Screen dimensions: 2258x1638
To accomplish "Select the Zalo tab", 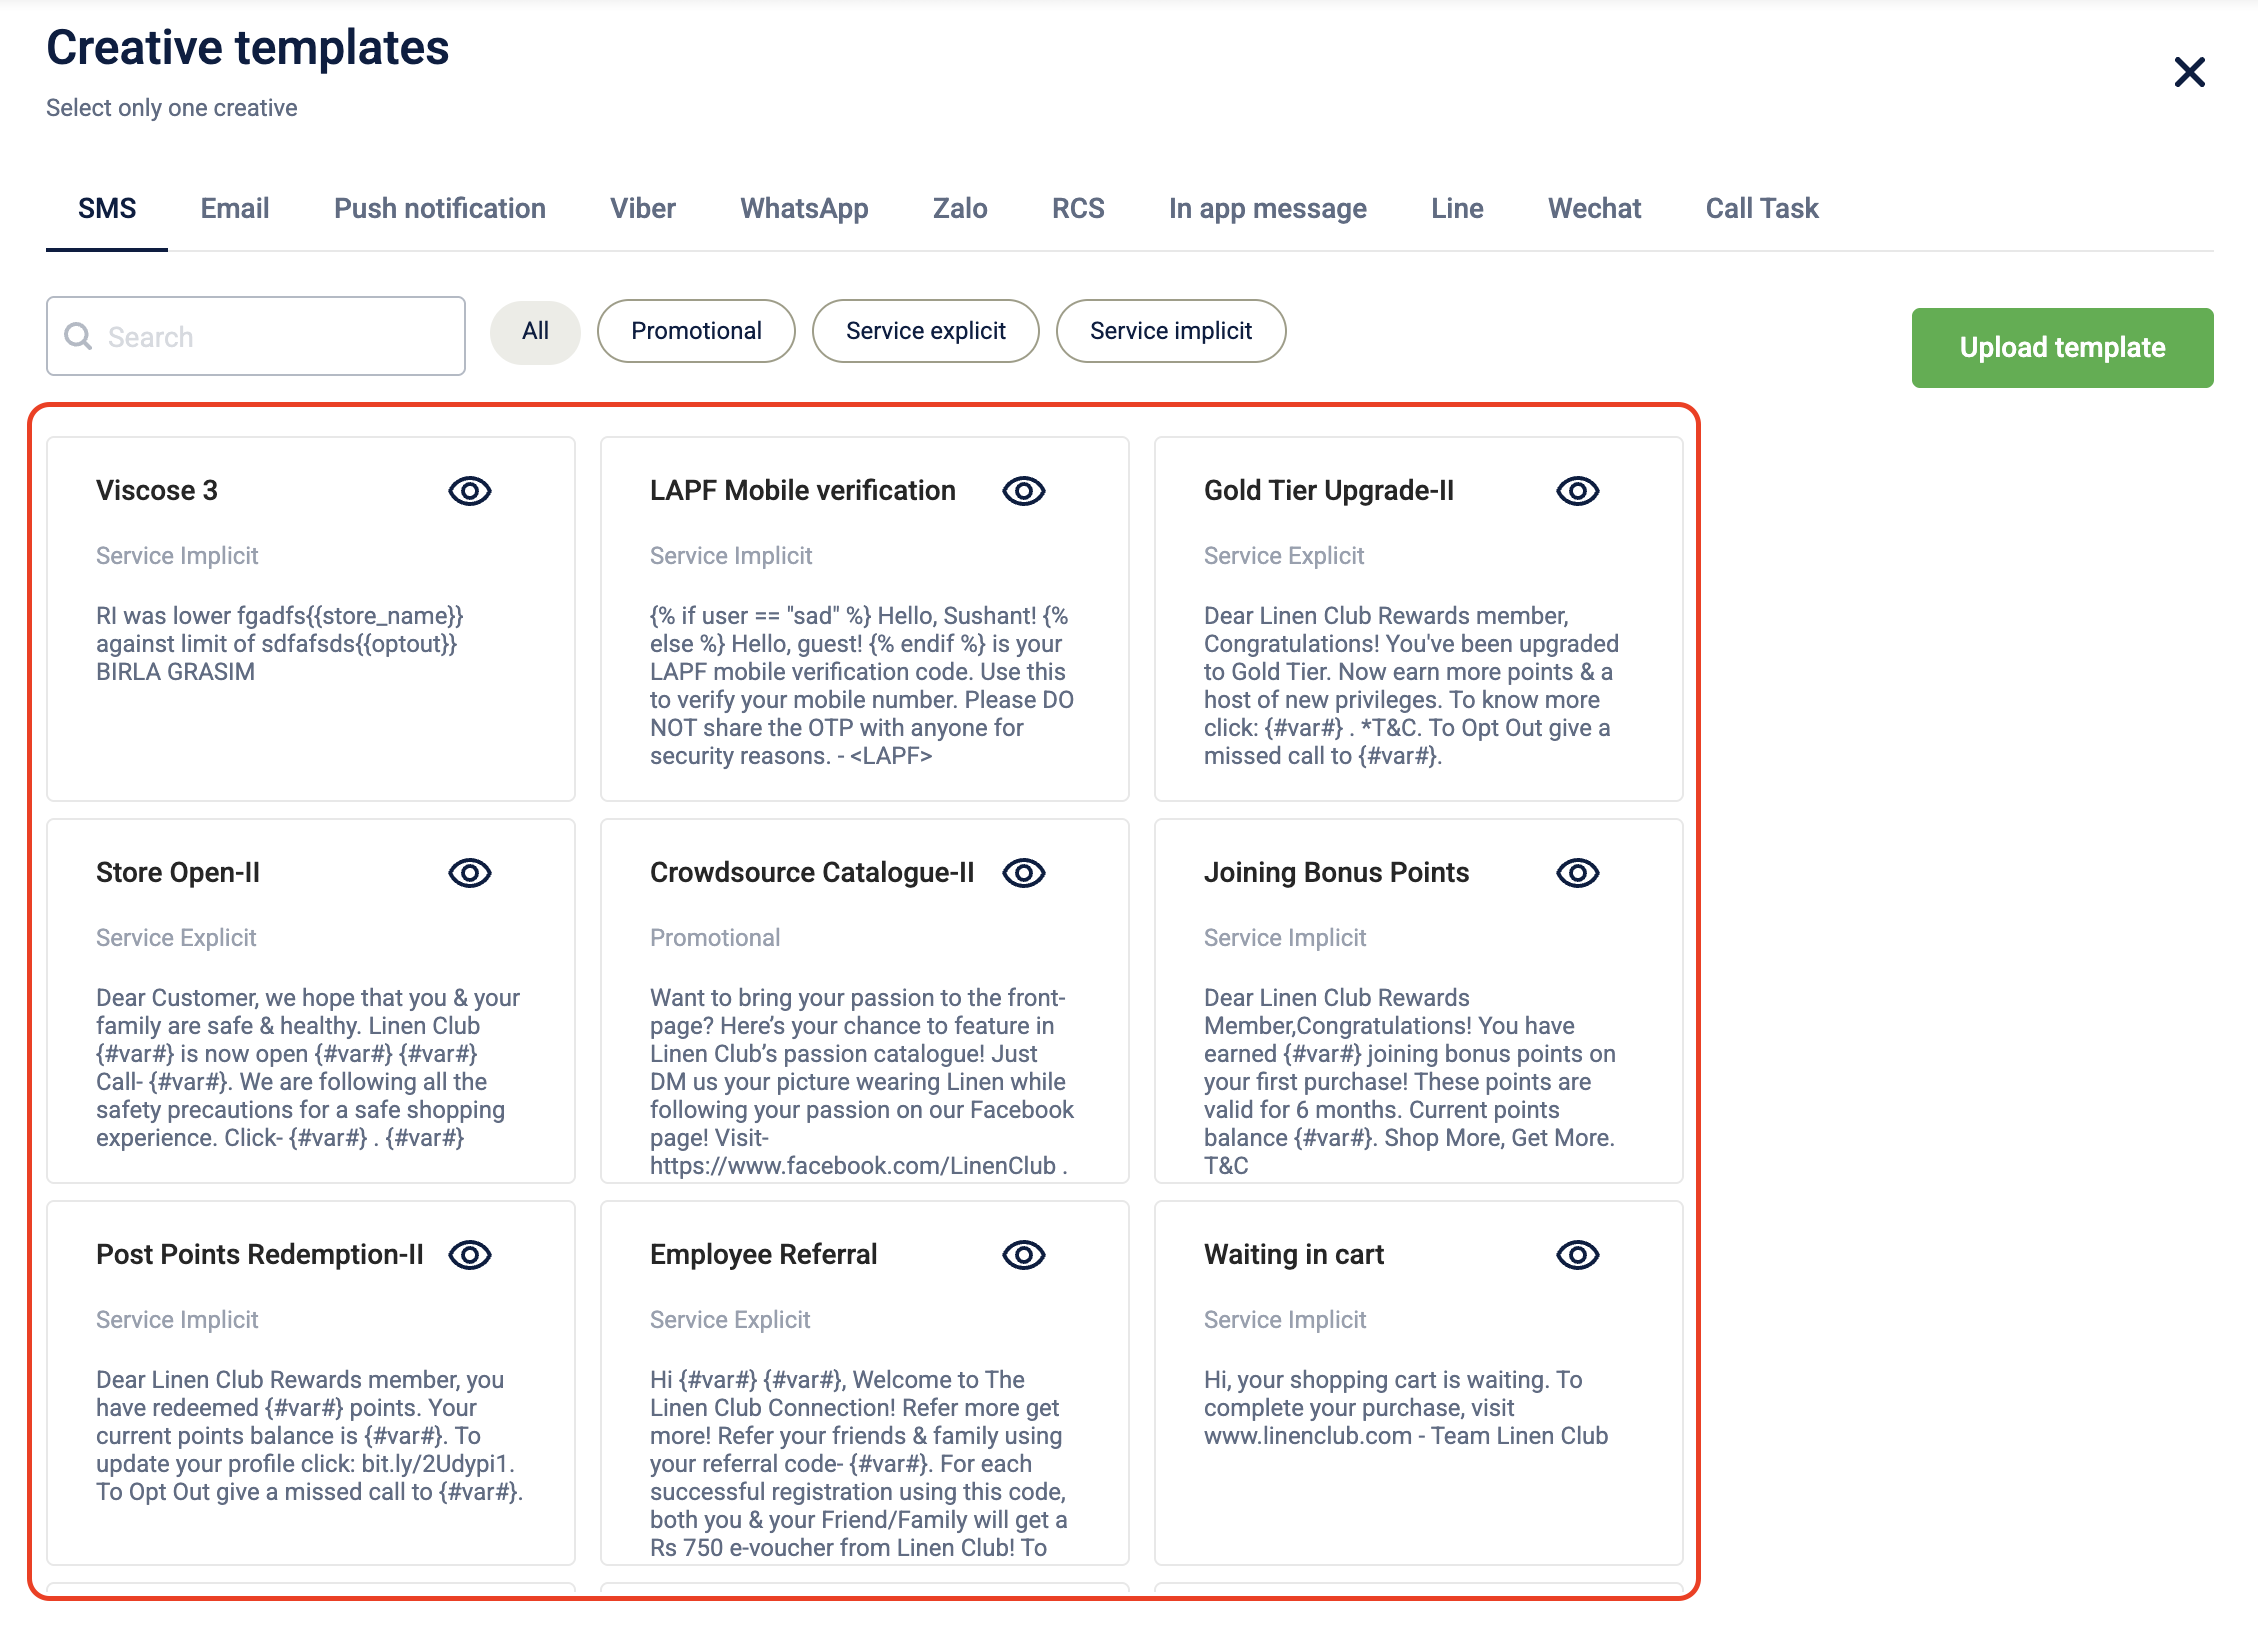I will (960, 208).
